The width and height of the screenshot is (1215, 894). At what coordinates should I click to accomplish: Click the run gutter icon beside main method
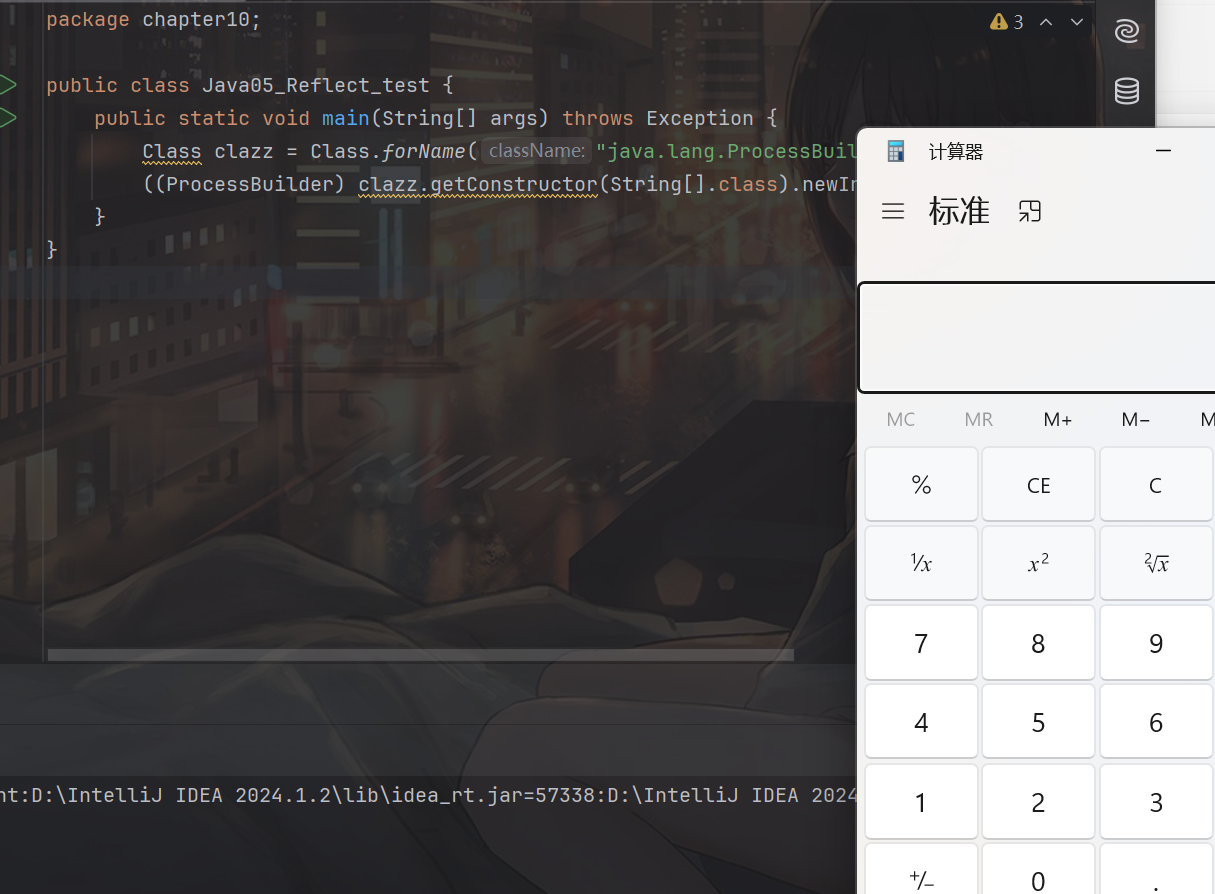pos(7,118)
